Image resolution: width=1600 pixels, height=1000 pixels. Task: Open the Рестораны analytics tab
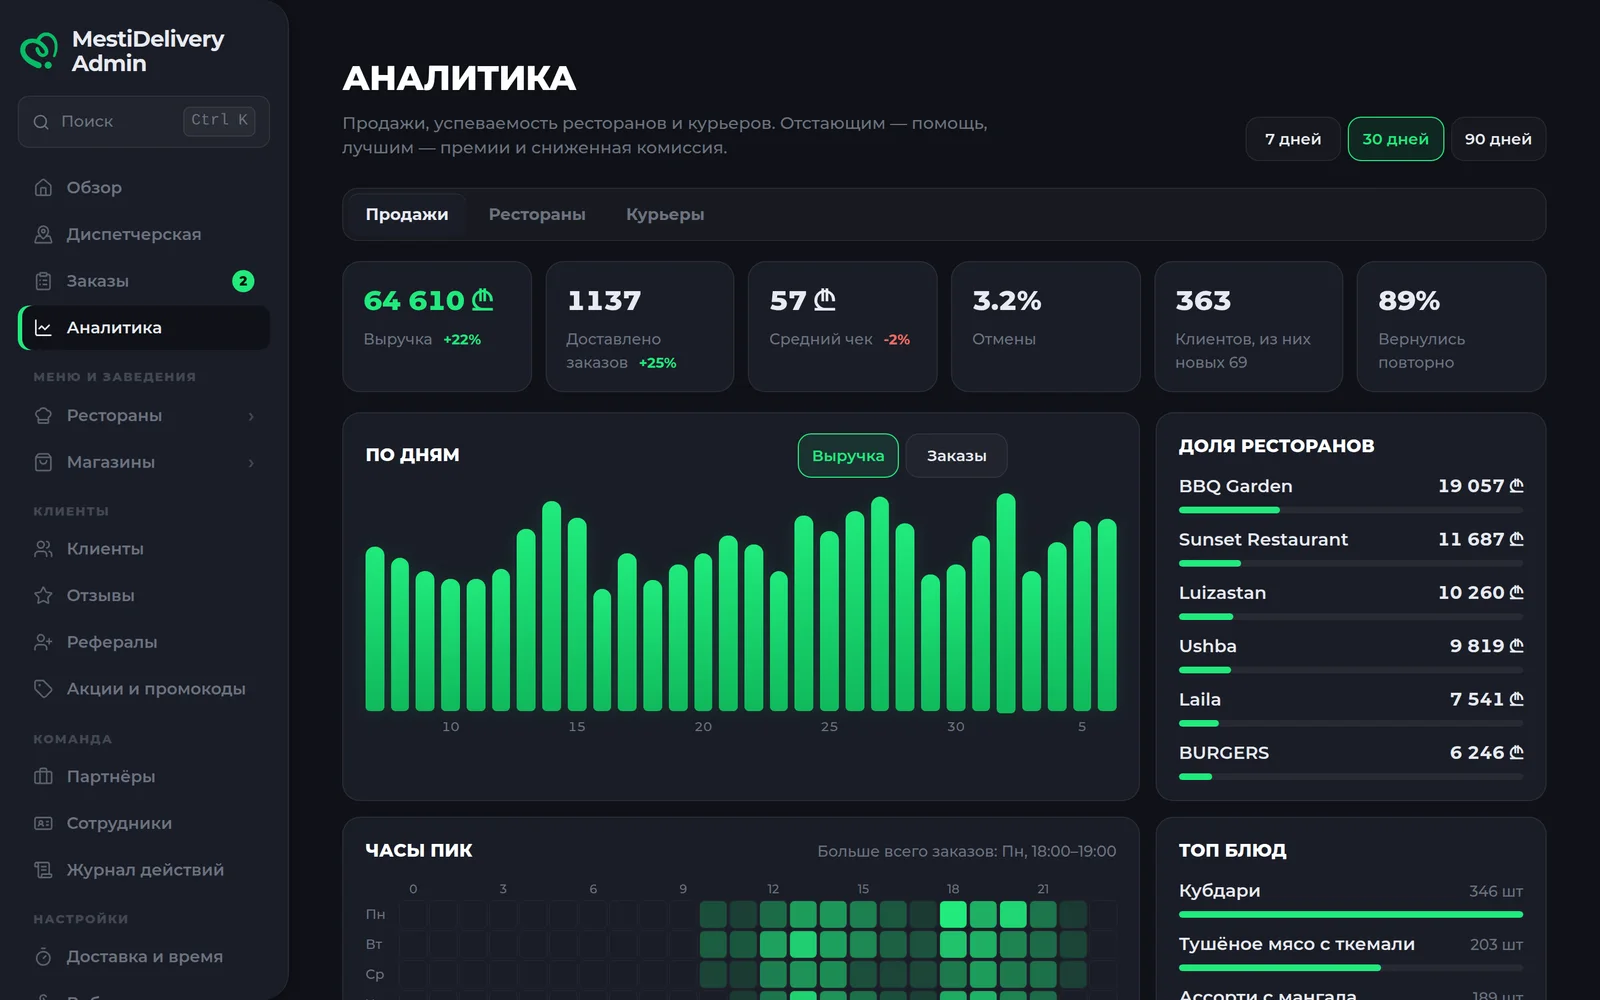tap(537, 214)
